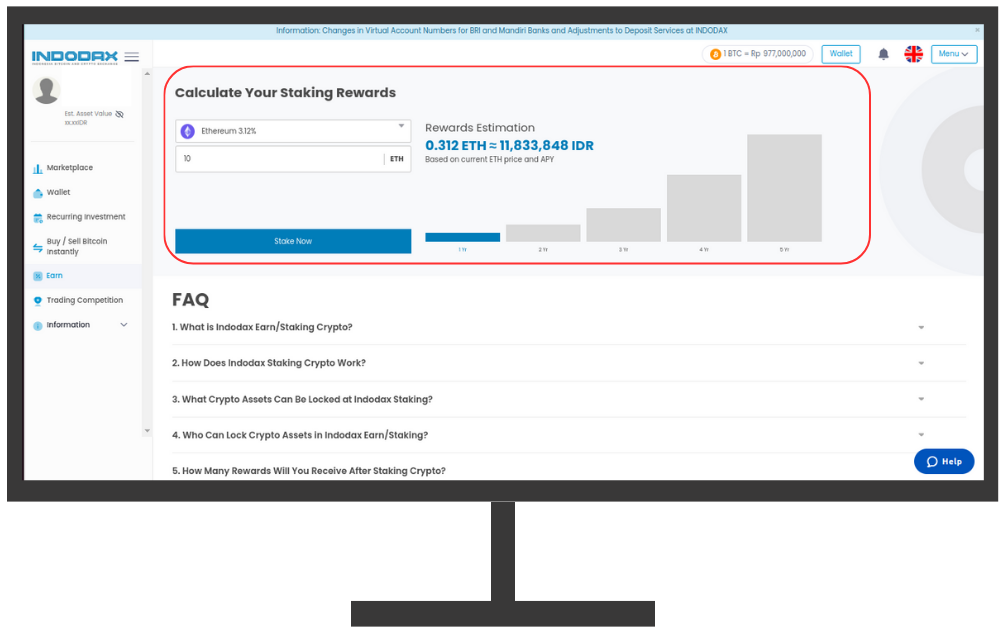The width and height of the screenshot is (1004, 631).
Task: Go to Earn in the sidebar
Action: click(x=54, y=276)
